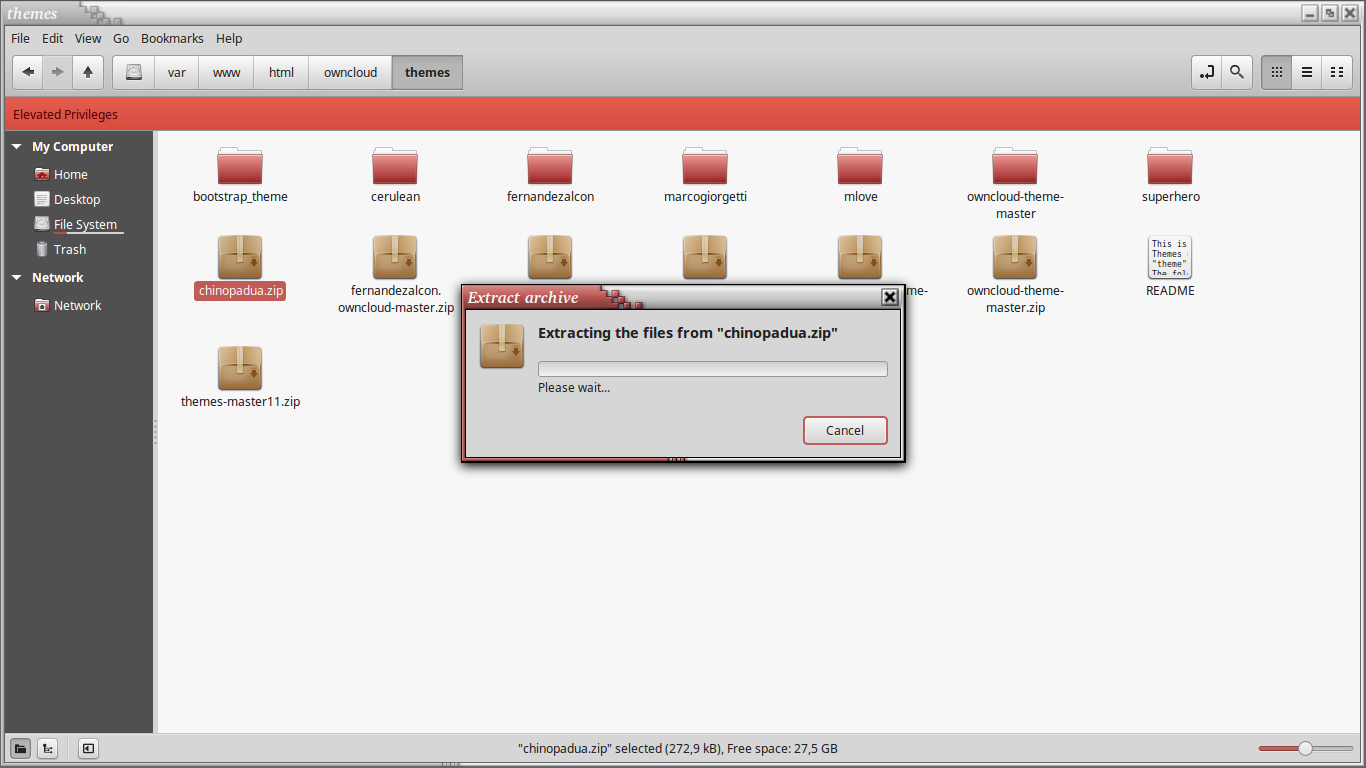Open Desktop in the sidebar
The height and width of the screenshot is (768, 1366).
tap(77, 199)
